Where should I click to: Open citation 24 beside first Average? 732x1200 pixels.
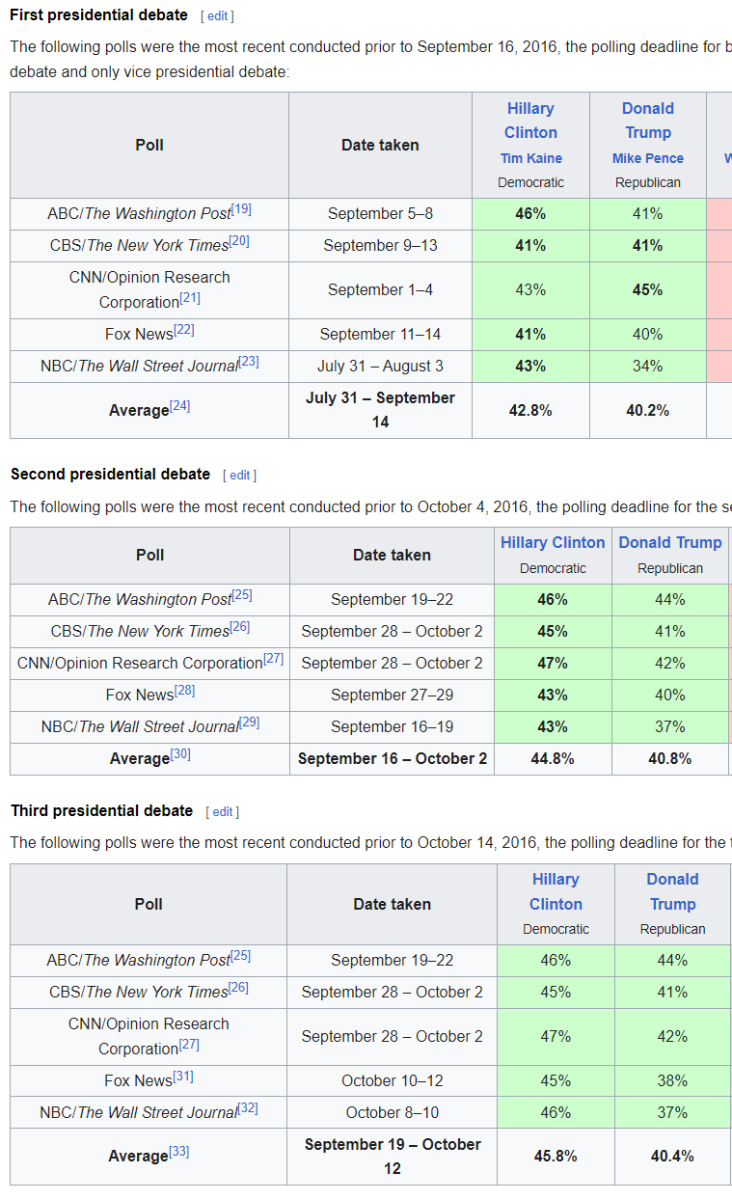coord(179,406)
